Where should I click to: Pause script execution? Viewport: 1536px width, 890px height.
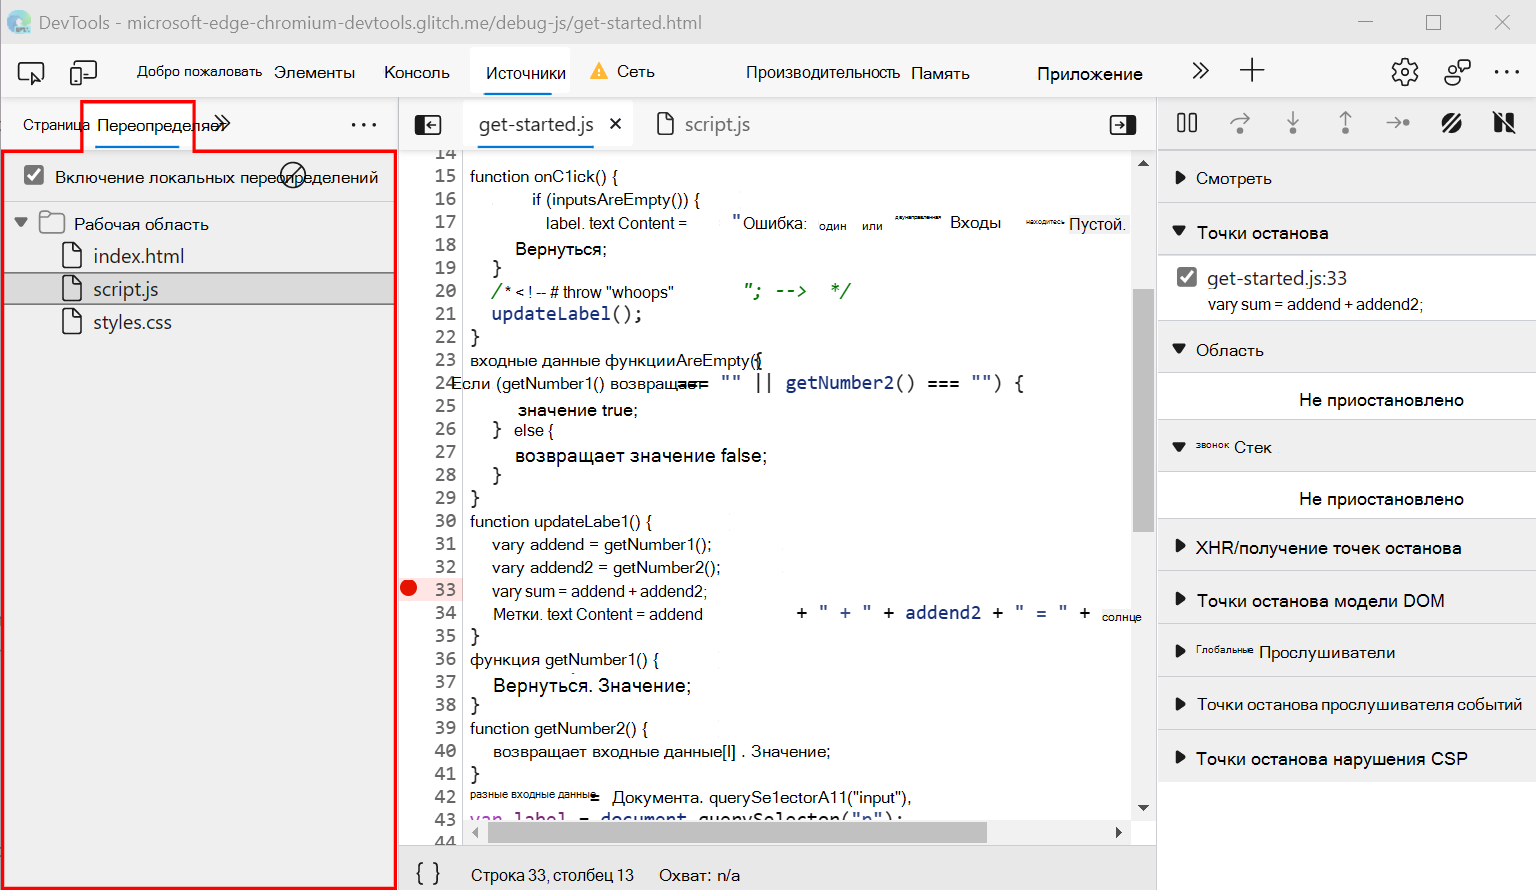(1187, 123)
